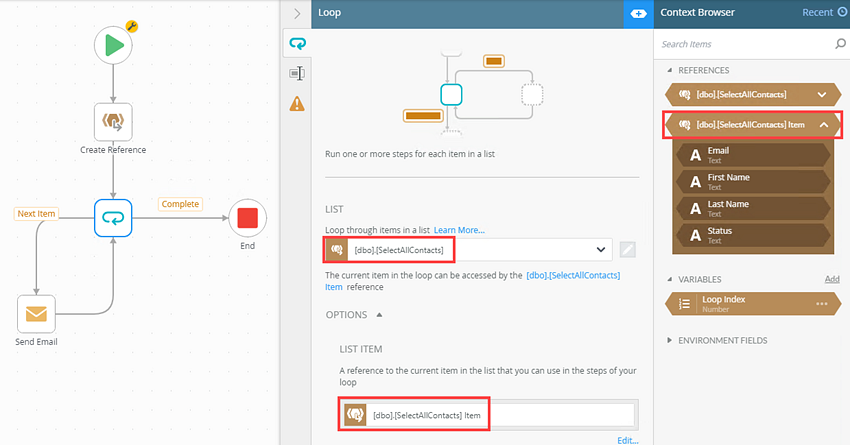The width and height of the screenshot is (850, 445).
Task: Click the letter A icon beside Email
Action: pyautogui.click(x=695, y=156)
